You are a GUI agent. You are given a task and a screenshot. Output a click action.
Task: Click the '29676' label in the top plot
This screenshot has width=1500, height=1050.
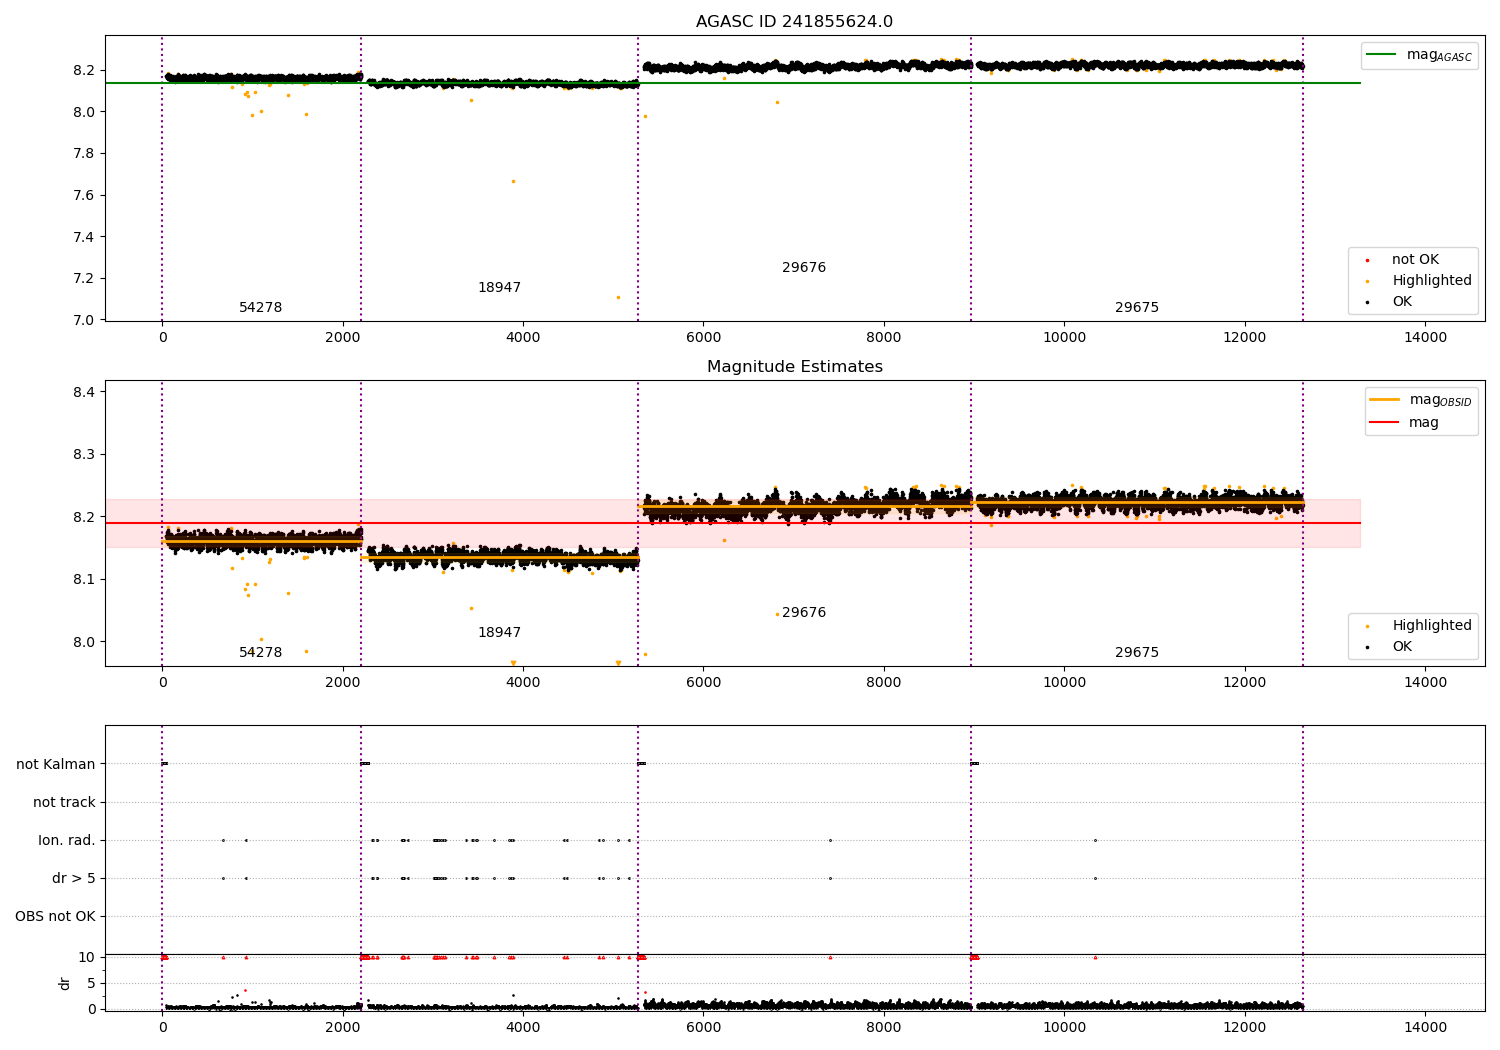[x=804, y=268]
